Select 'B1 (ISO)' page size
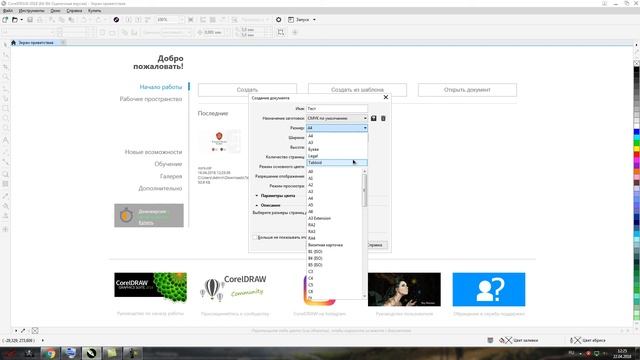 coord(335,252)
